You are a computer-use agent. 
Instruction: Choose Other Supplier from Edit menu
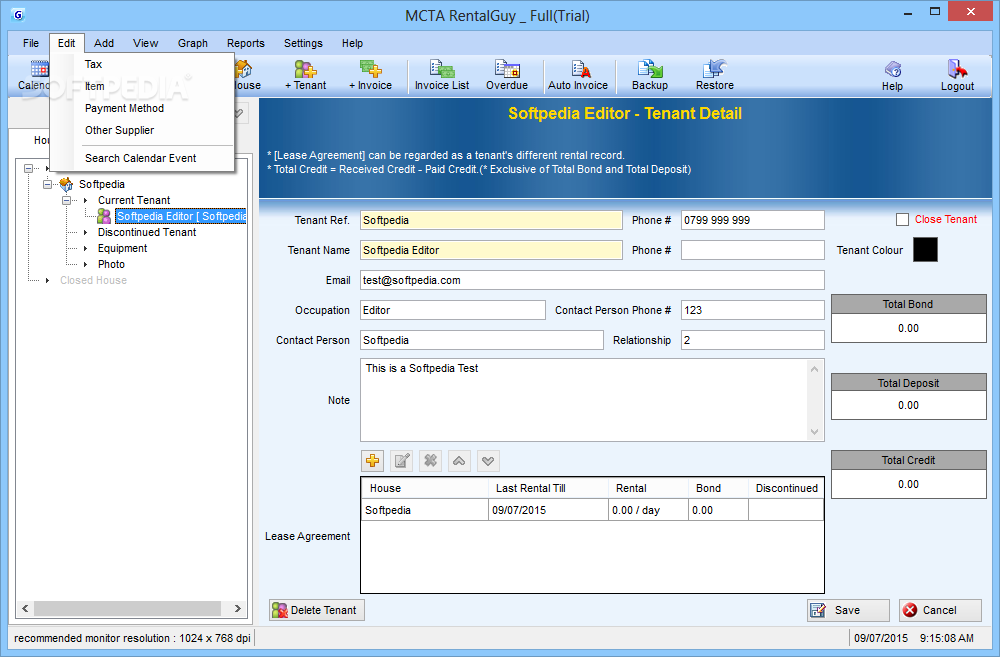click(142, 130)
